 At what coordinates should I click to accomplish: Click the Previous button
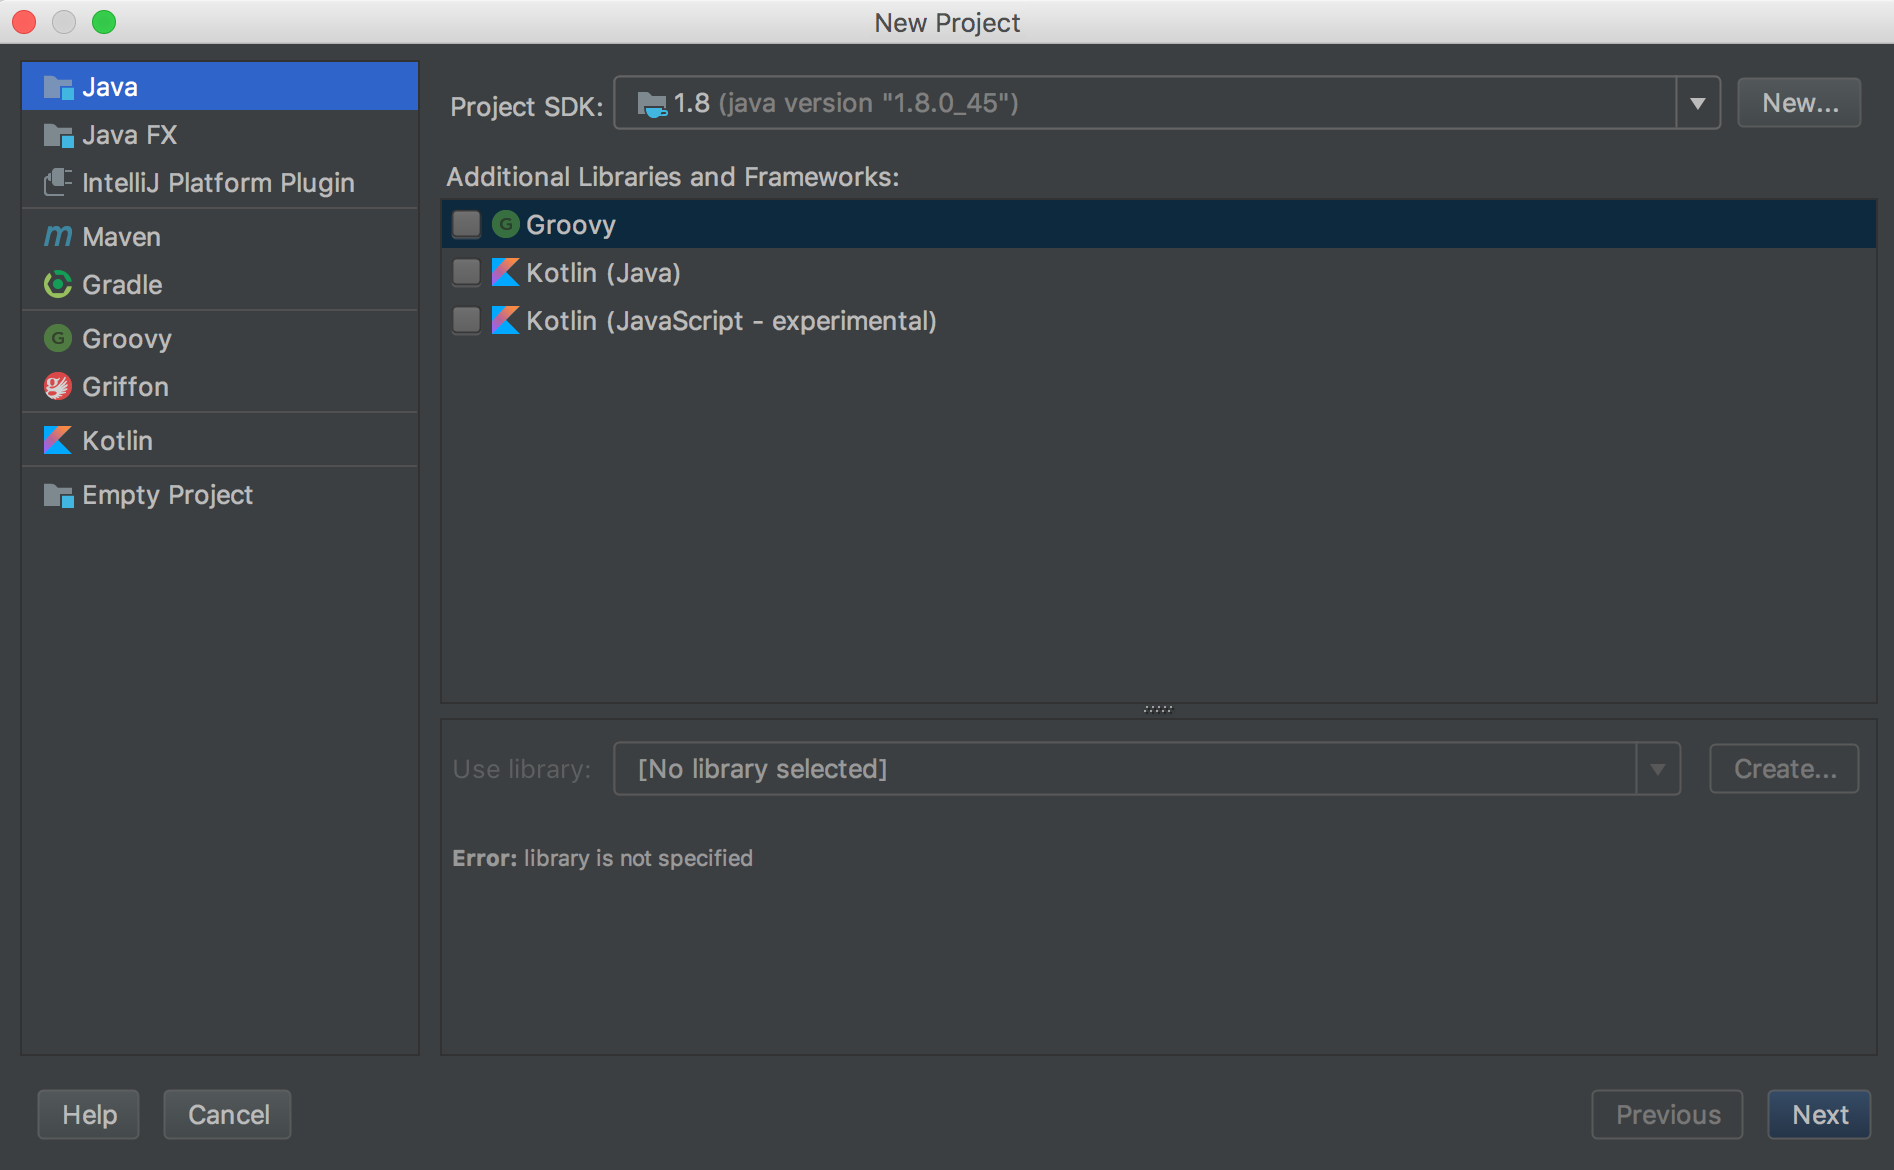[x=1667, y=1115]
